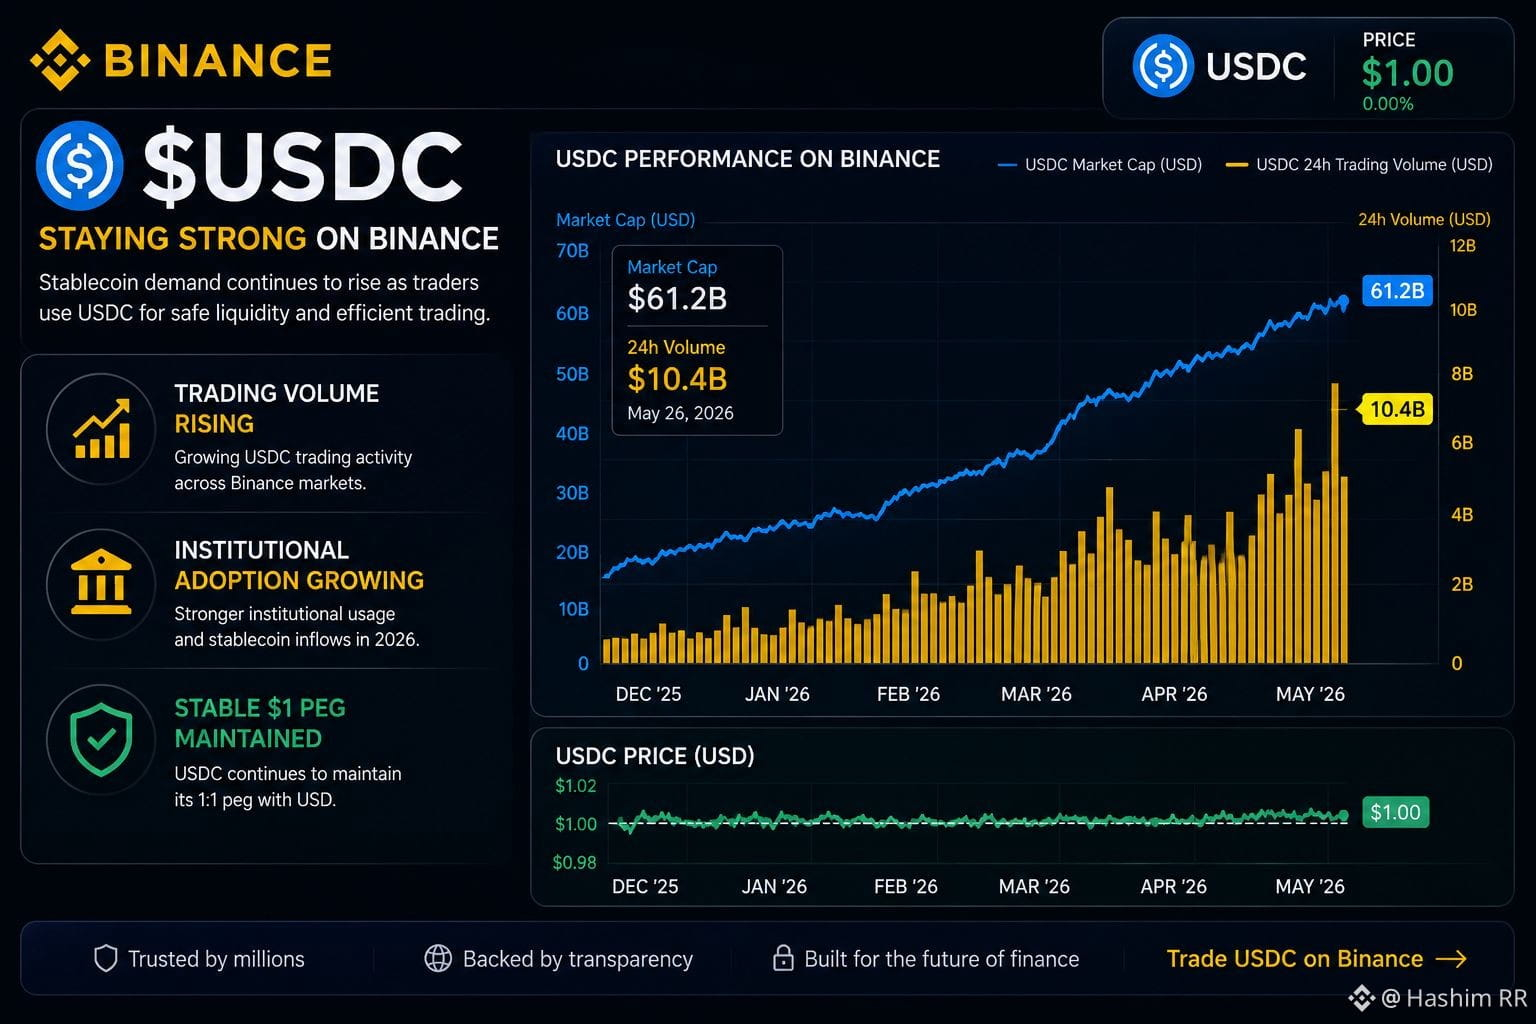1536x1024 pixels.
Task: Click Trusted by millions text
Action: pyautogui.click(x=216, y=959)
